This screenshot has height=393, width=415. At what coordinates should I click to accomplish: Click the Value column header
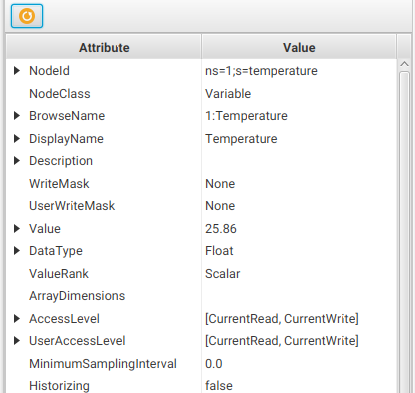(299, 47)
